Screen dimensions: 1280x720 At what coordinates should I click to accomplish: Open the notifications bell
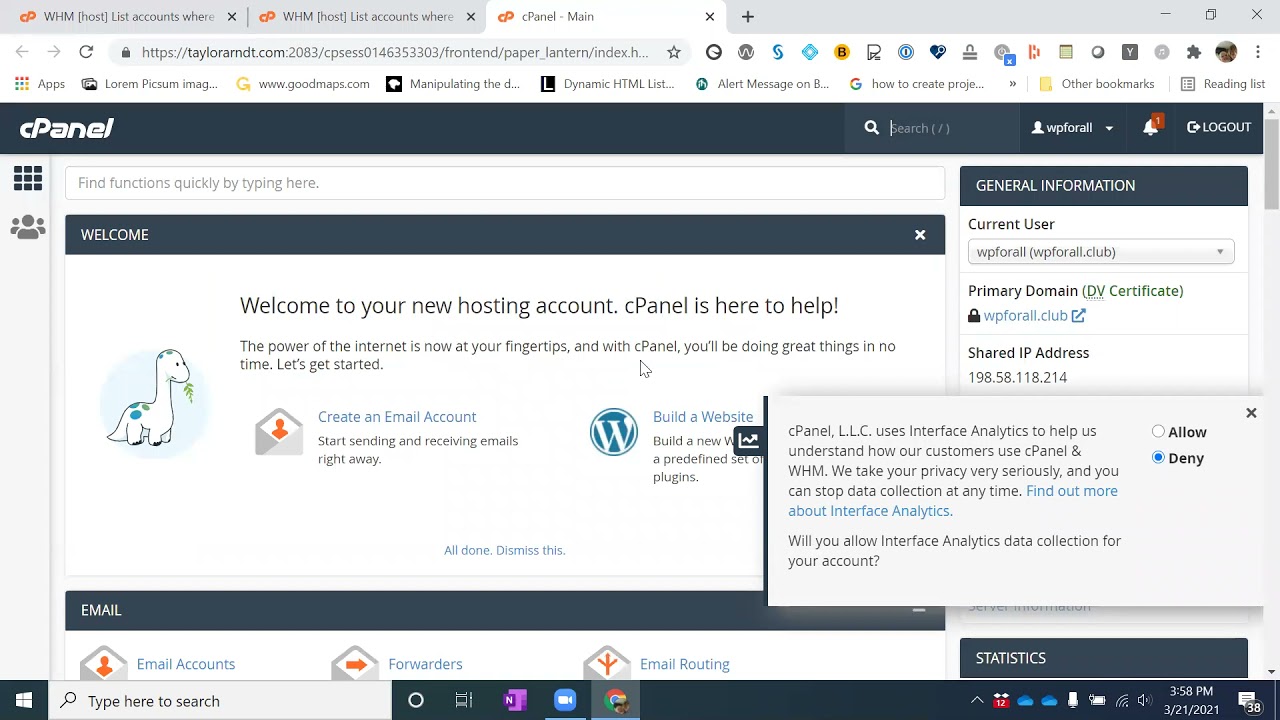pyautogui.click(x=1151, y=127)
